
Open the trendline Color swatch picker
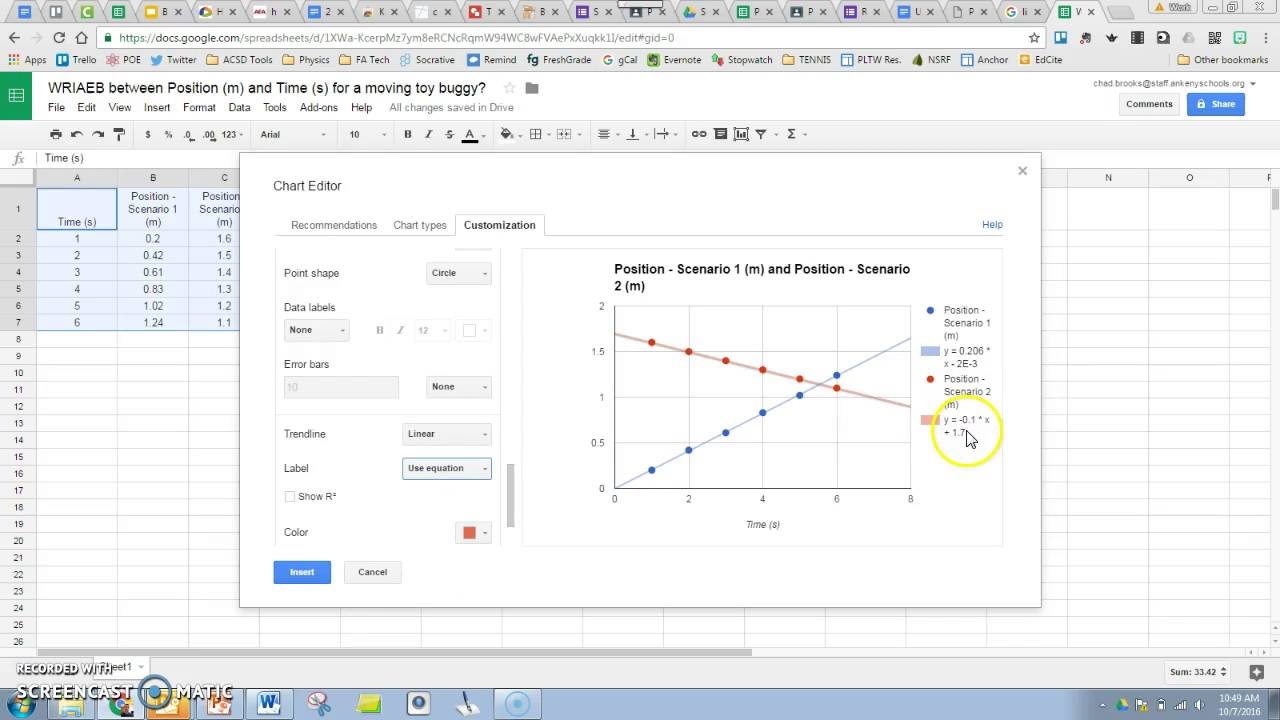[x=474, y=533]
